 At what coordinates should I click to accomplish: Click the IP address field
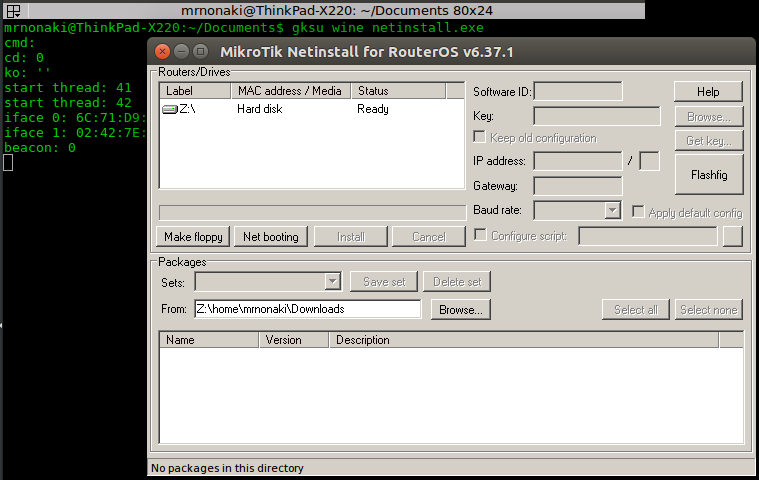(x=578, y=161)
